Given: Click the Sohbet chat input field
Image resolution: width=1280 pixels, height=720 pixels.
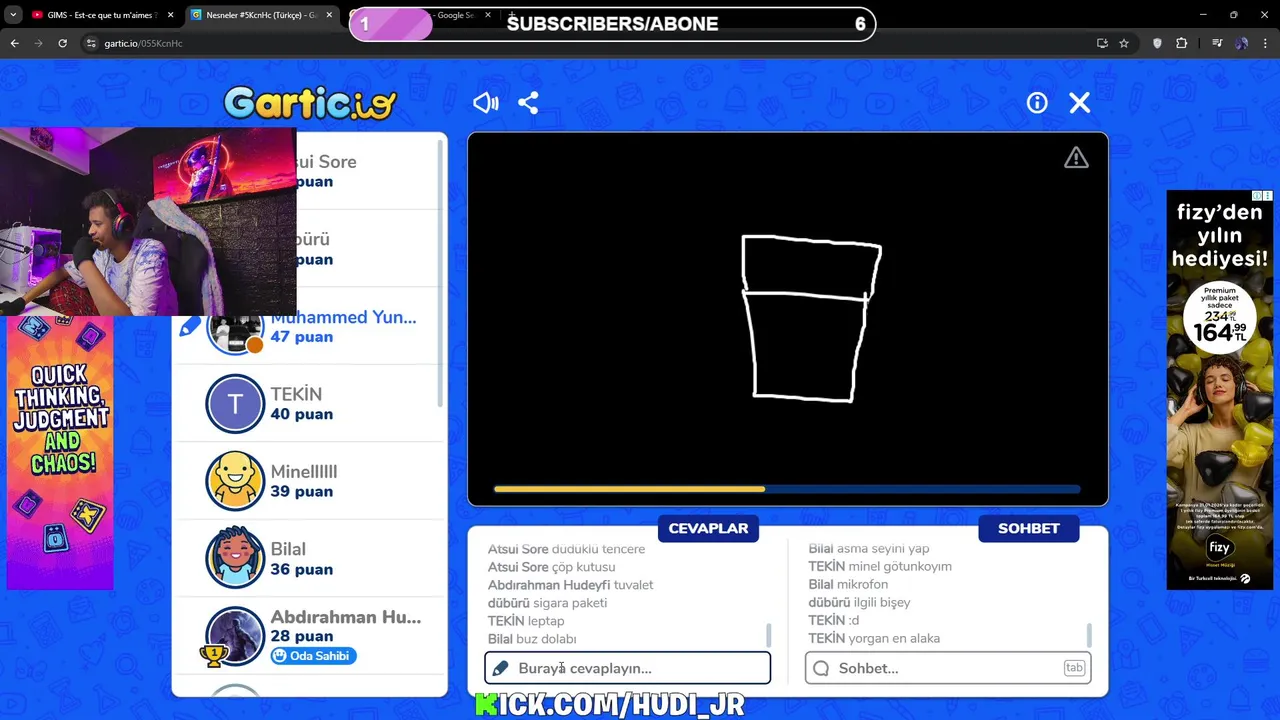Looking at the screenshot, I should click(x=948, y=668).
